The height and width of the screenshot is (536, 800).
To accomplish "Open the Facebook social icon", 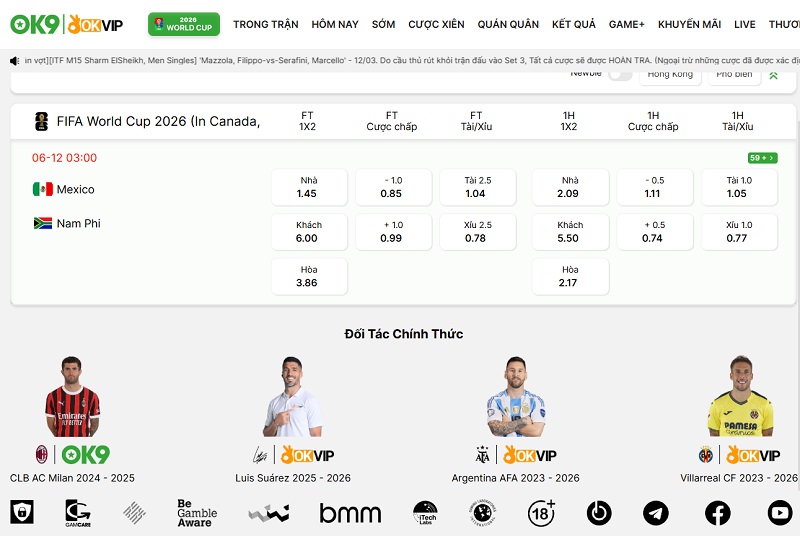I will click(718, 513).
